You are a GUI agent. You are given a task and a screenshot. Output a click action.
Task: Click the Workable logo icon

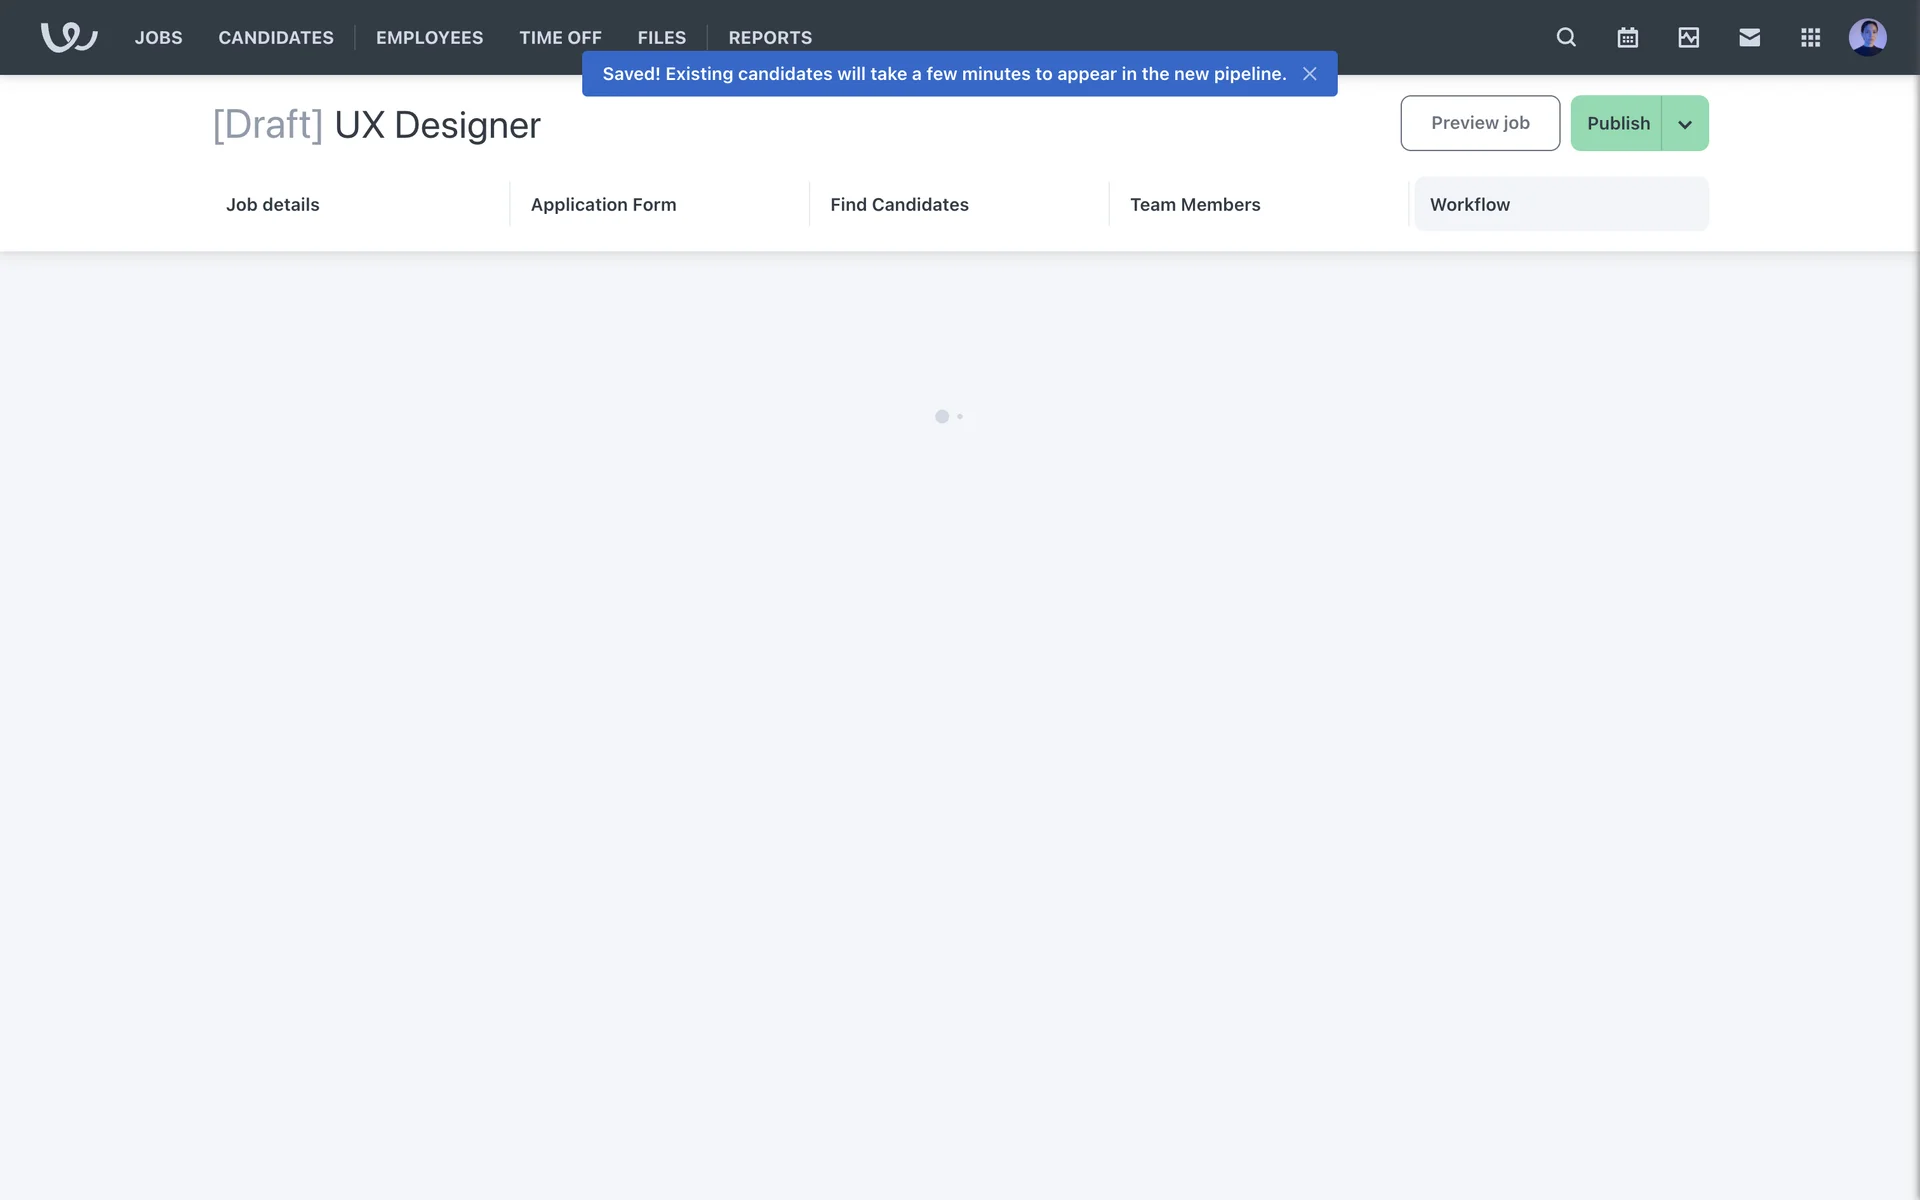[x=68, y=37]
